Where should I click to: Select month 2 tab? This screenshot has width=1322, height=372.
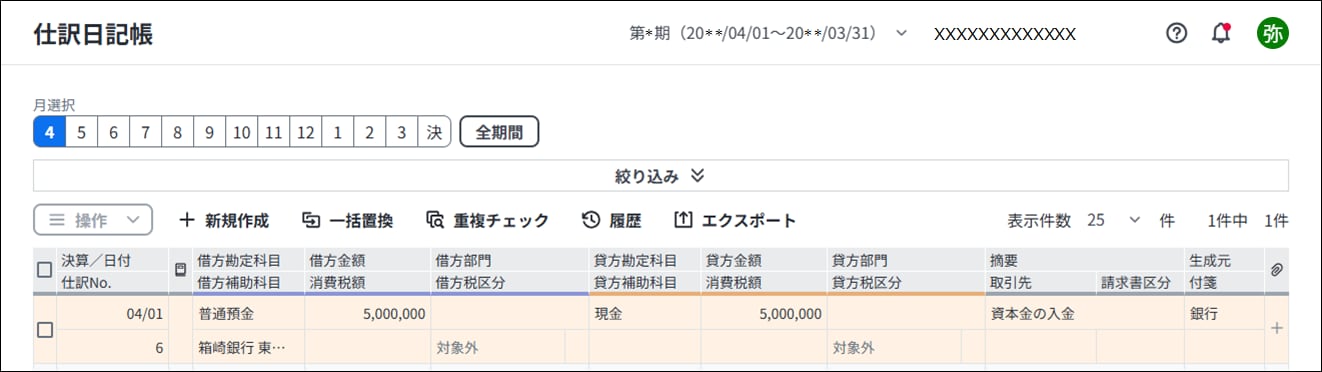(369, 132)
